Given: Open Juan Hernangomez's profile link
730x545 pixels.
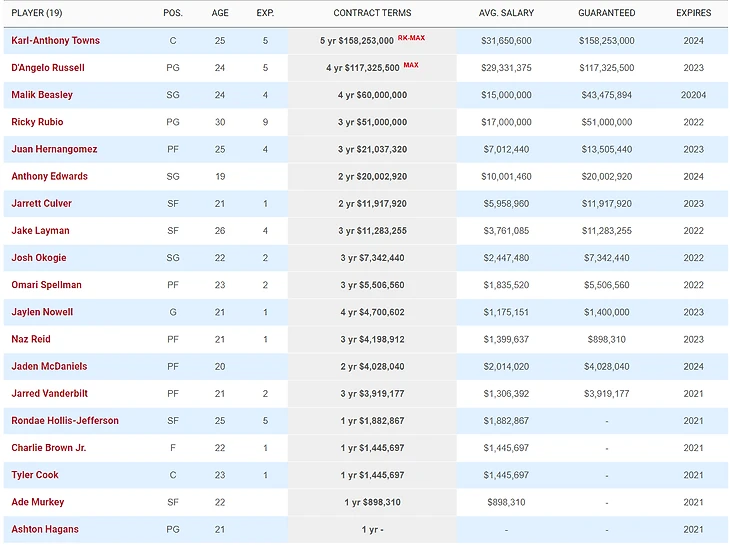Looking at the screenshot, I should click(x=54, y=149).
